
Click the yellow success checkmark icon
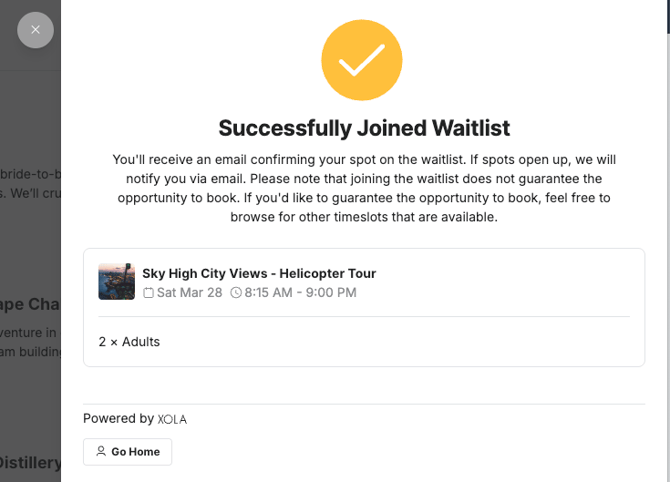coord(361,60)
